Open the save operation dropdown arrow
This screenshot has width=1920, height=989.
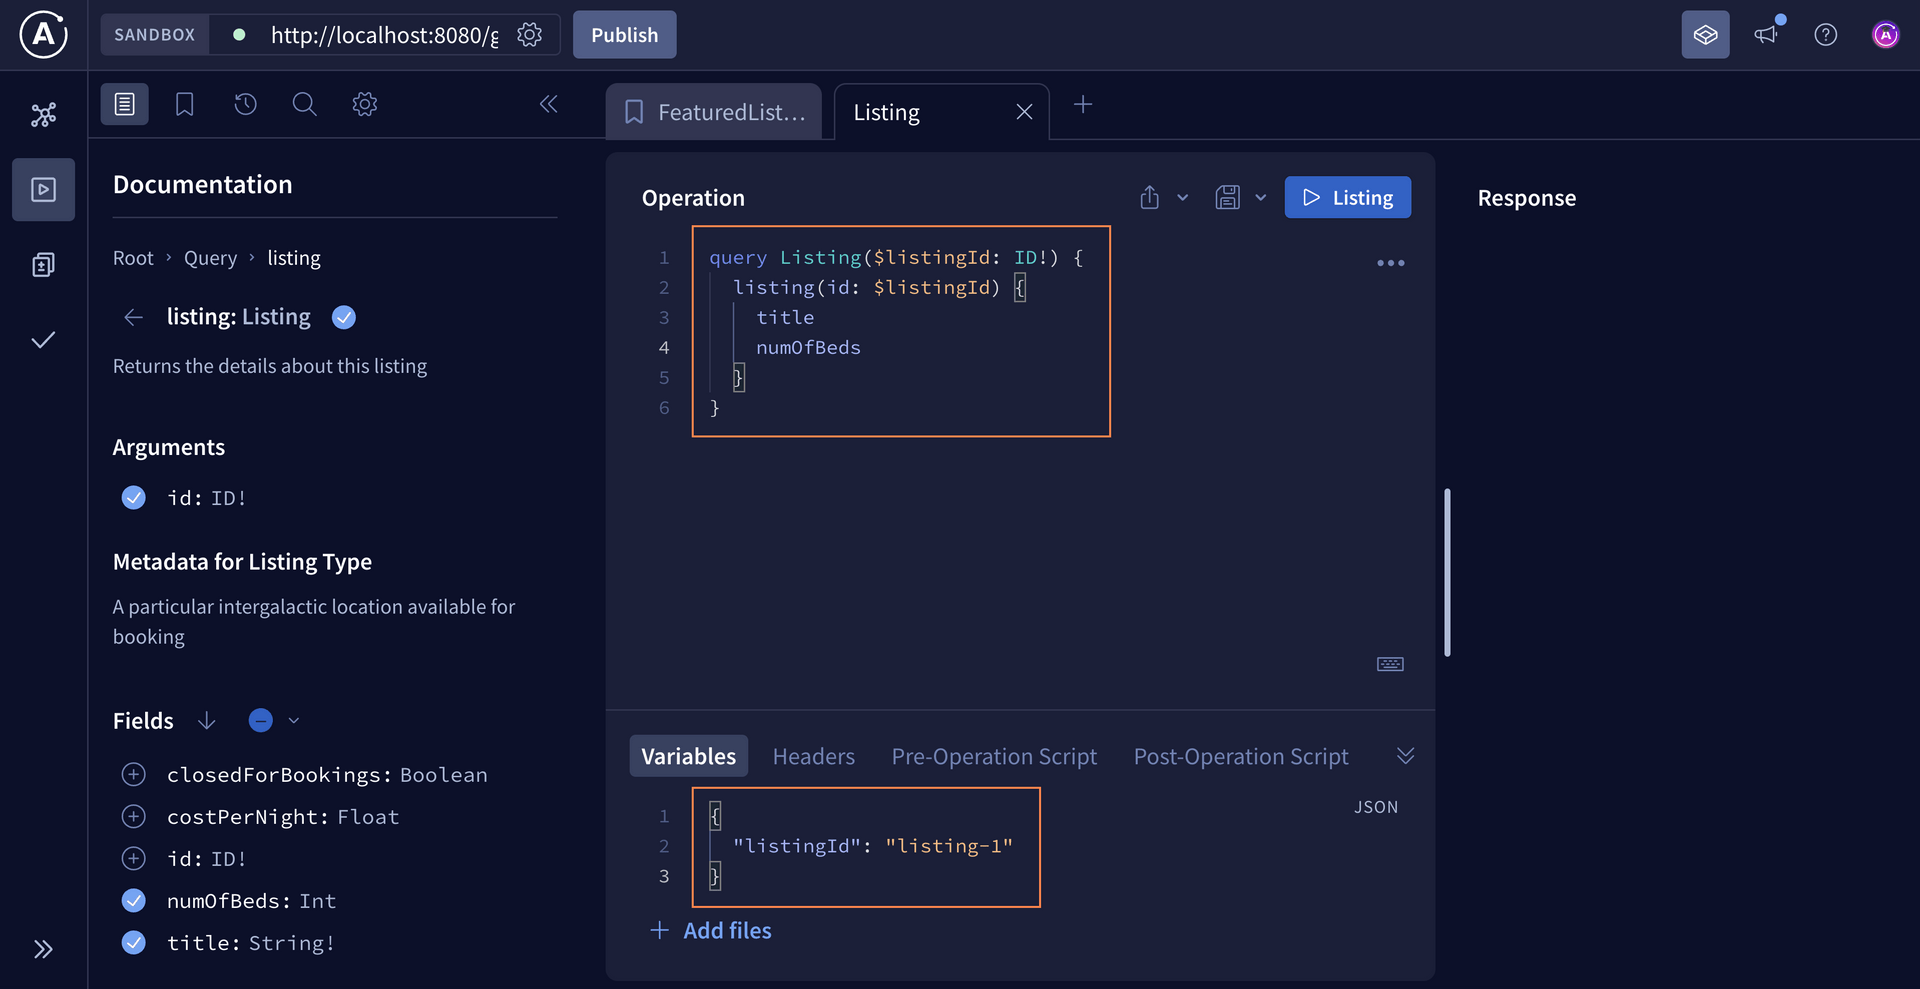1261,197
